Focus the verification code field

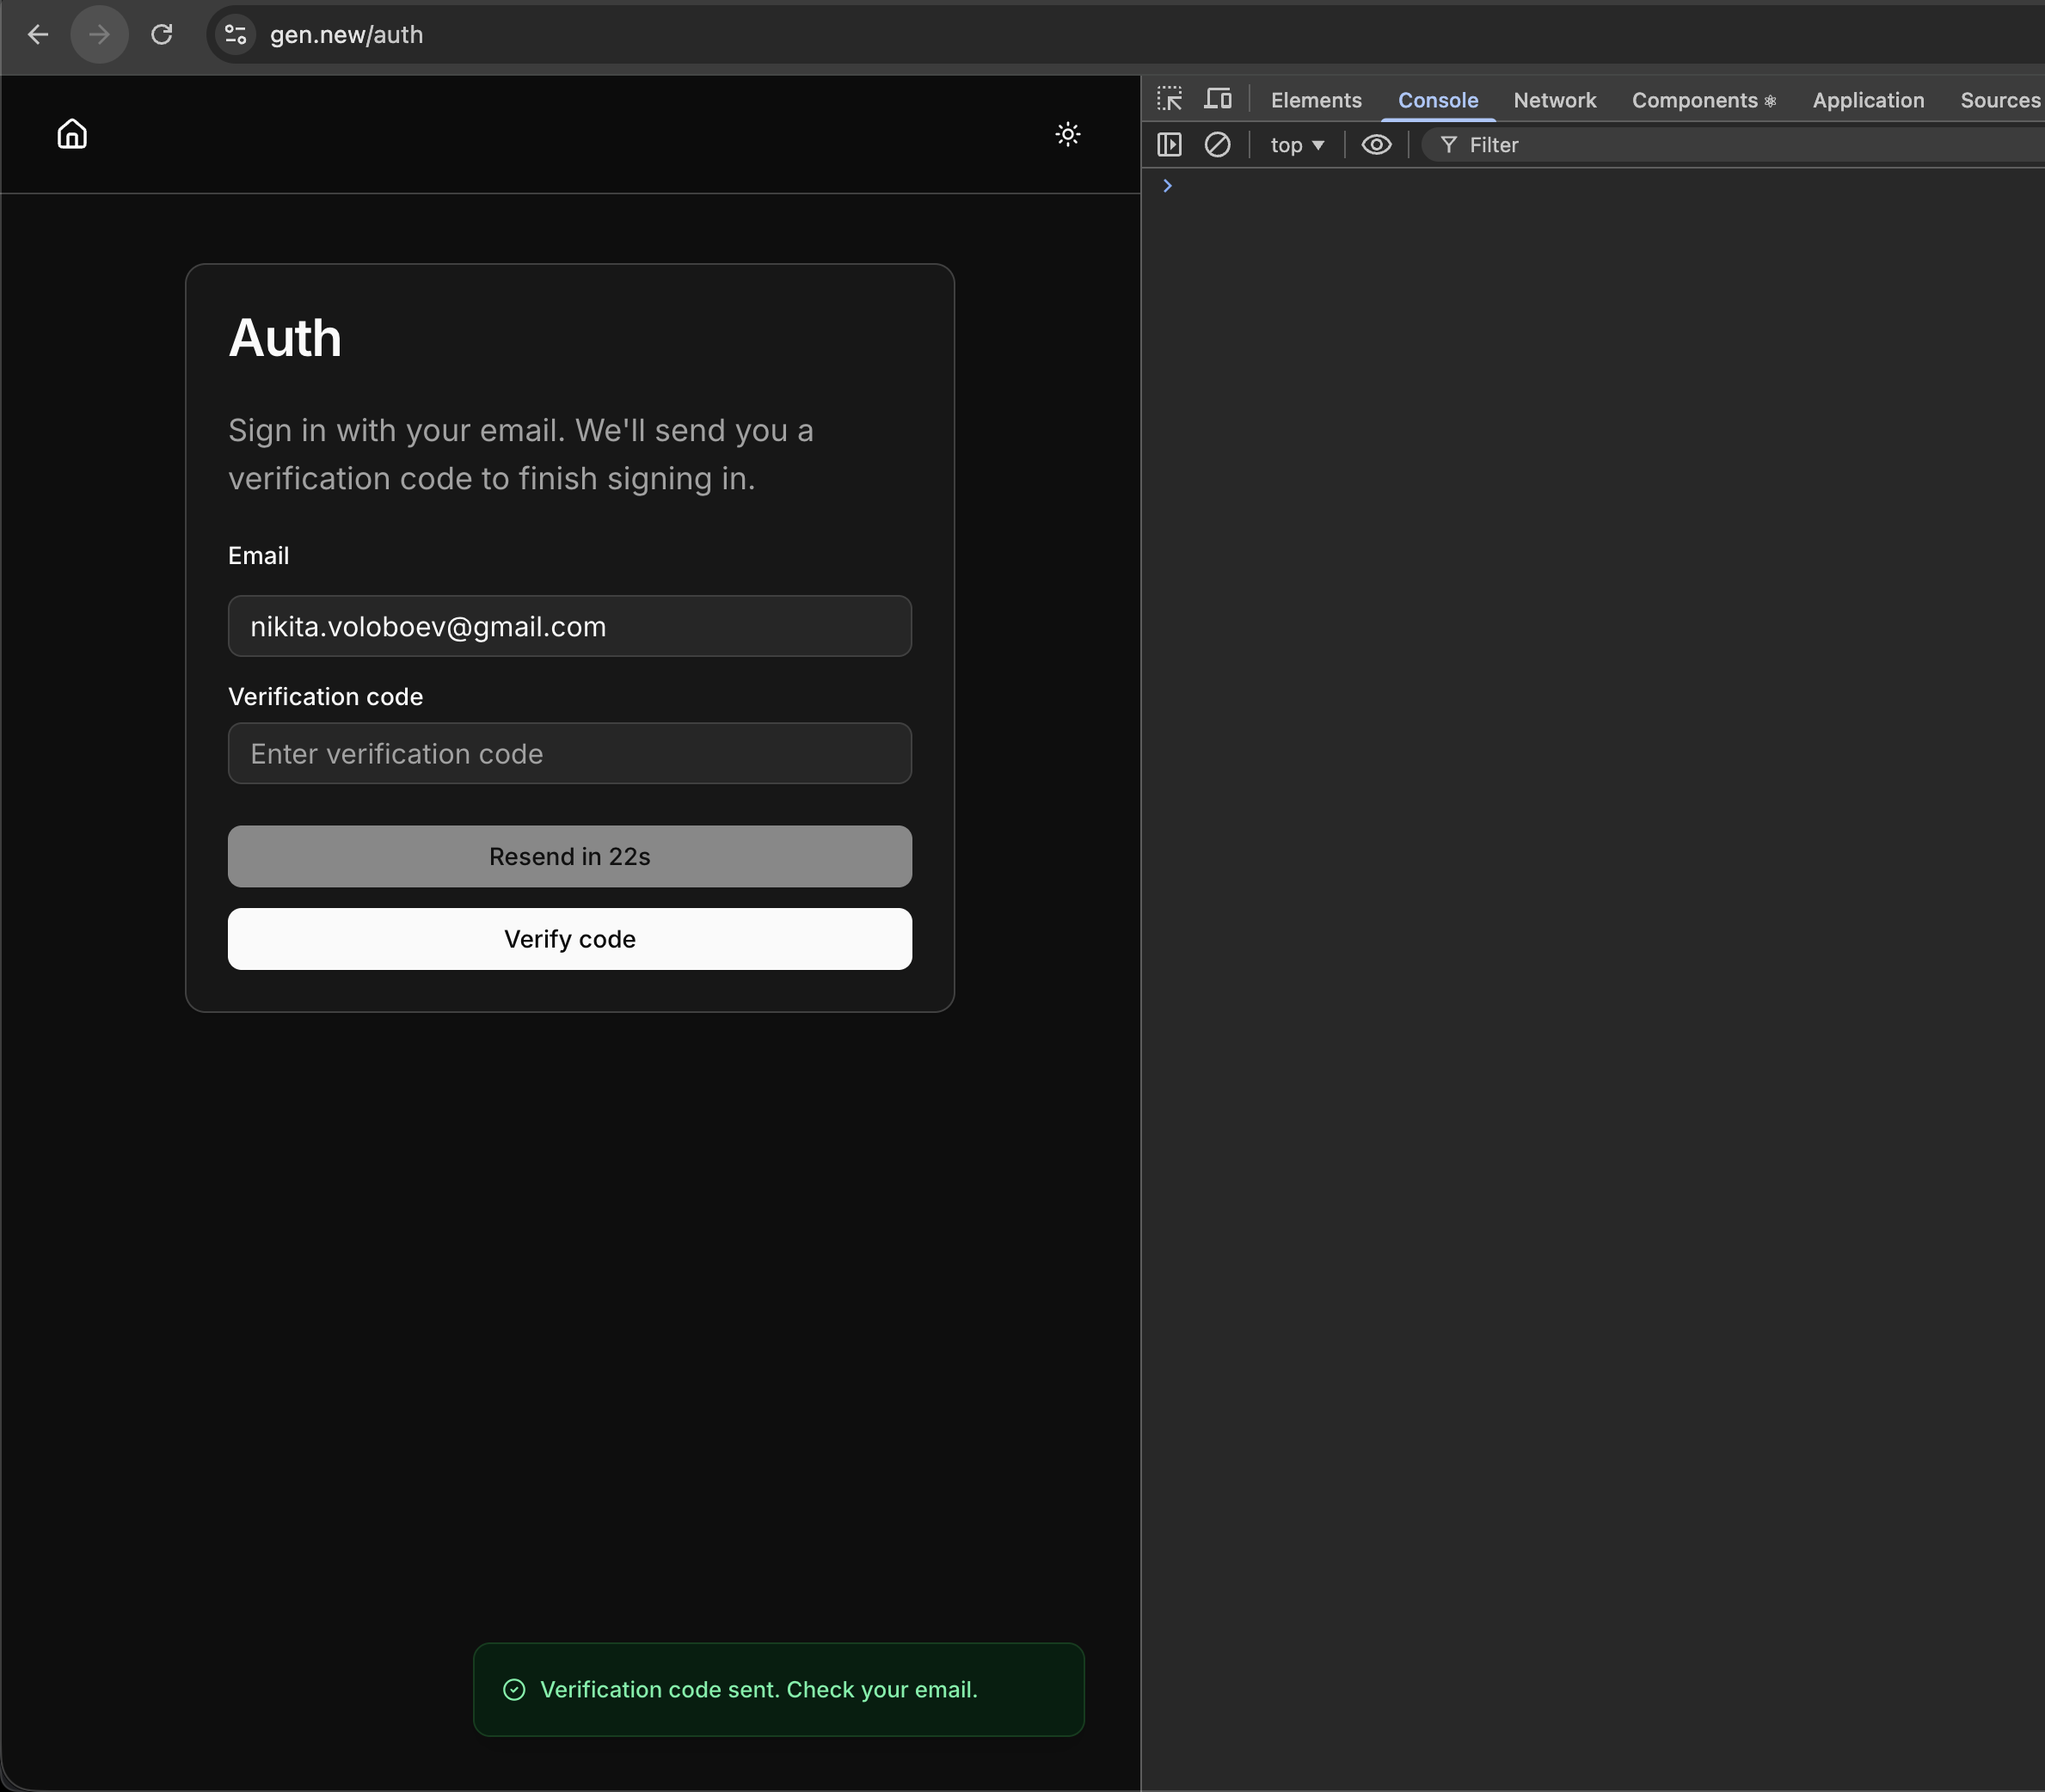[570, 753]
